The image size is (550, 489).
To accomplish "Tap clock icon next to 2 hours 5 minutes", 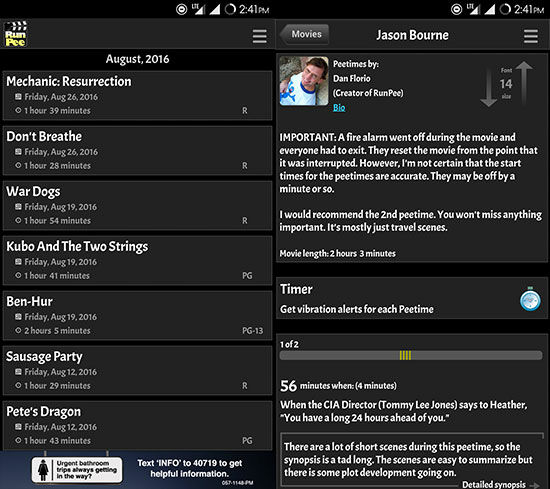I will 18,331.
